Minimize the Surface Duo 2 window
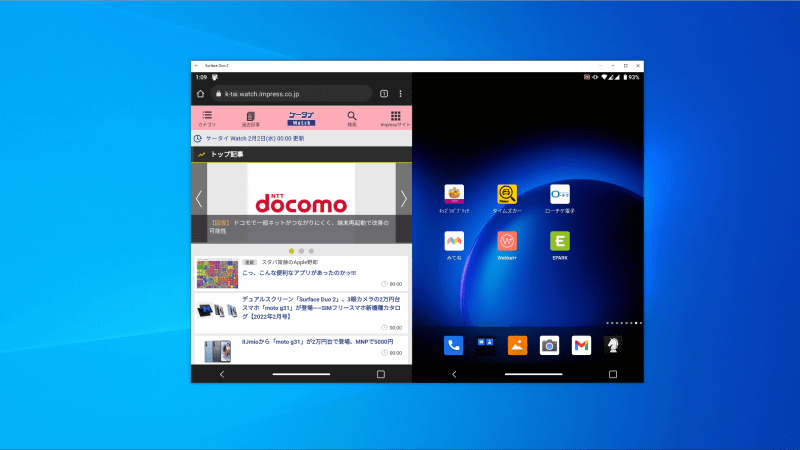This screenshot has height=450, width=800. [613, 66]
